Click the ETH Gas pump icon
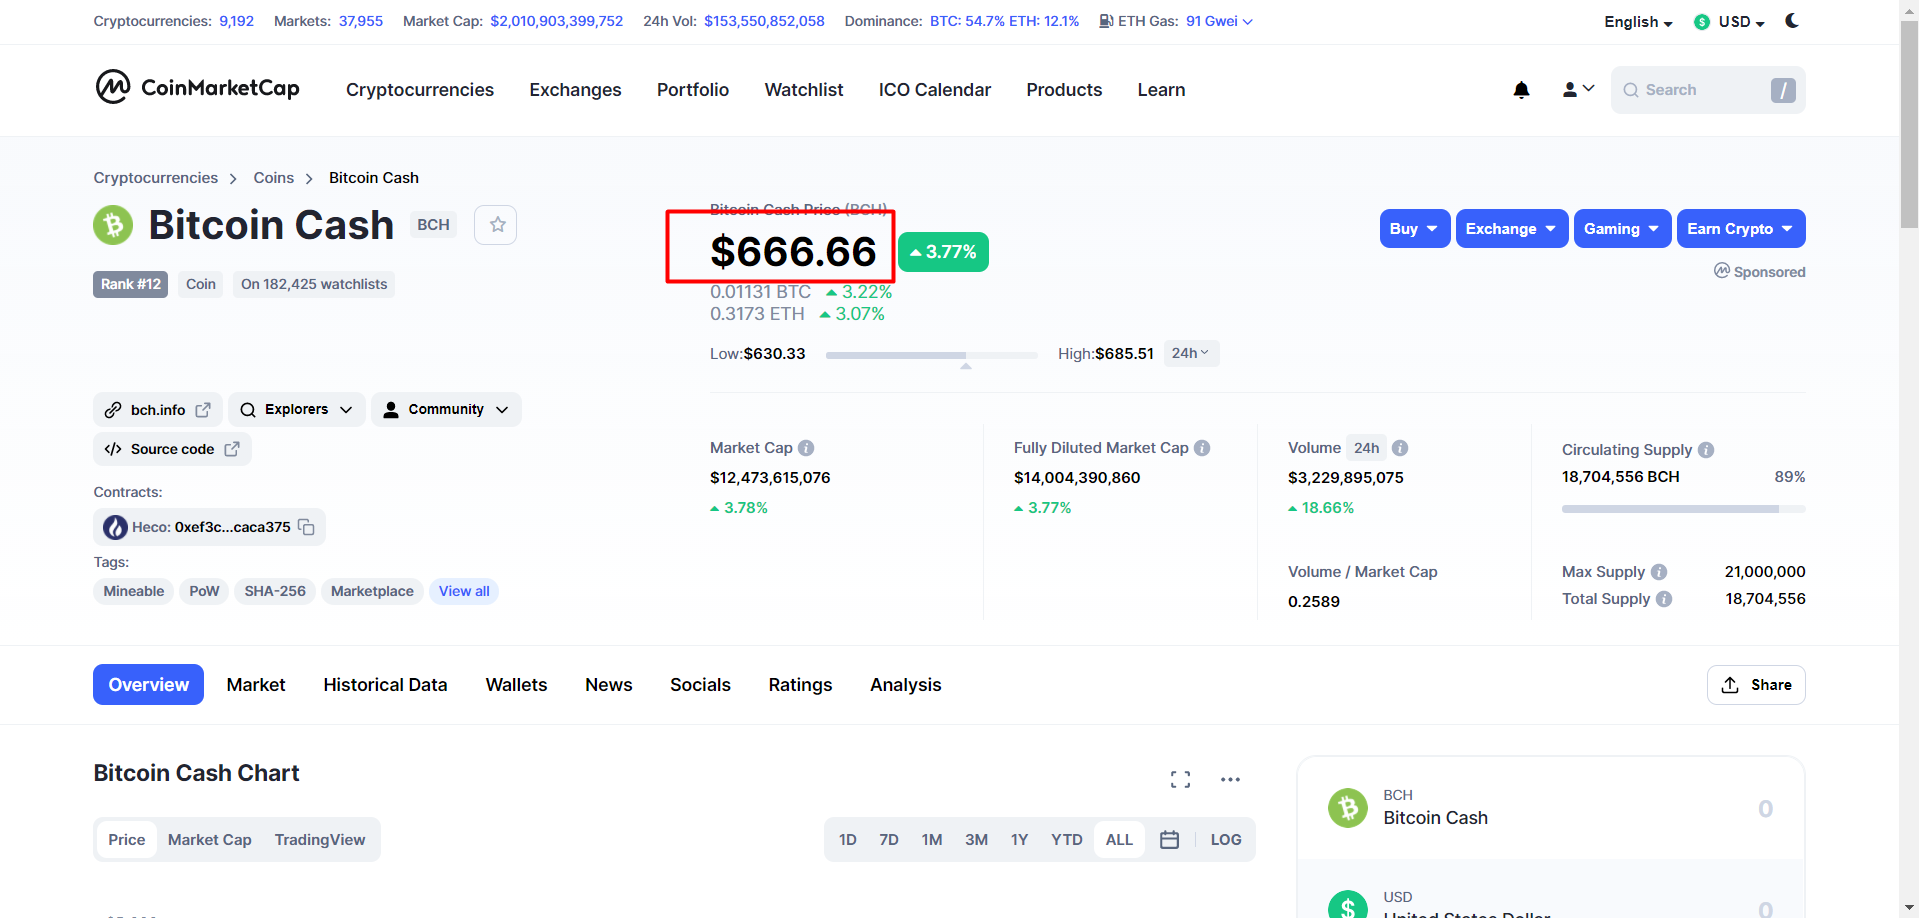The height and width of the screenshot is (918, 1919). (x=1106, y=21)
